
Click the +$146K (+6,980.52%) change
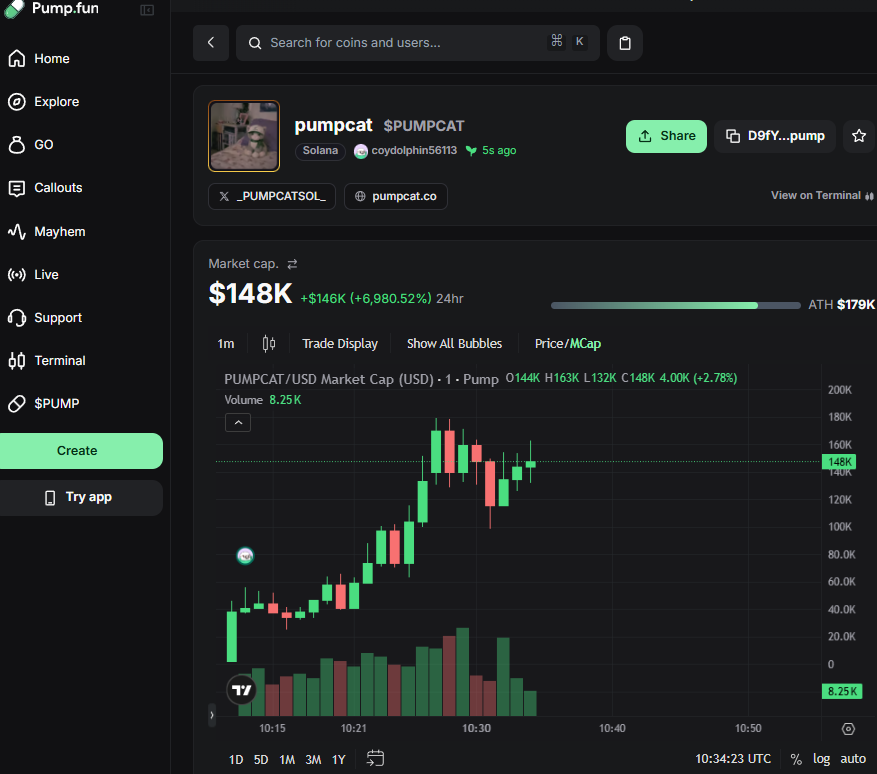click(x=366, y=299)
